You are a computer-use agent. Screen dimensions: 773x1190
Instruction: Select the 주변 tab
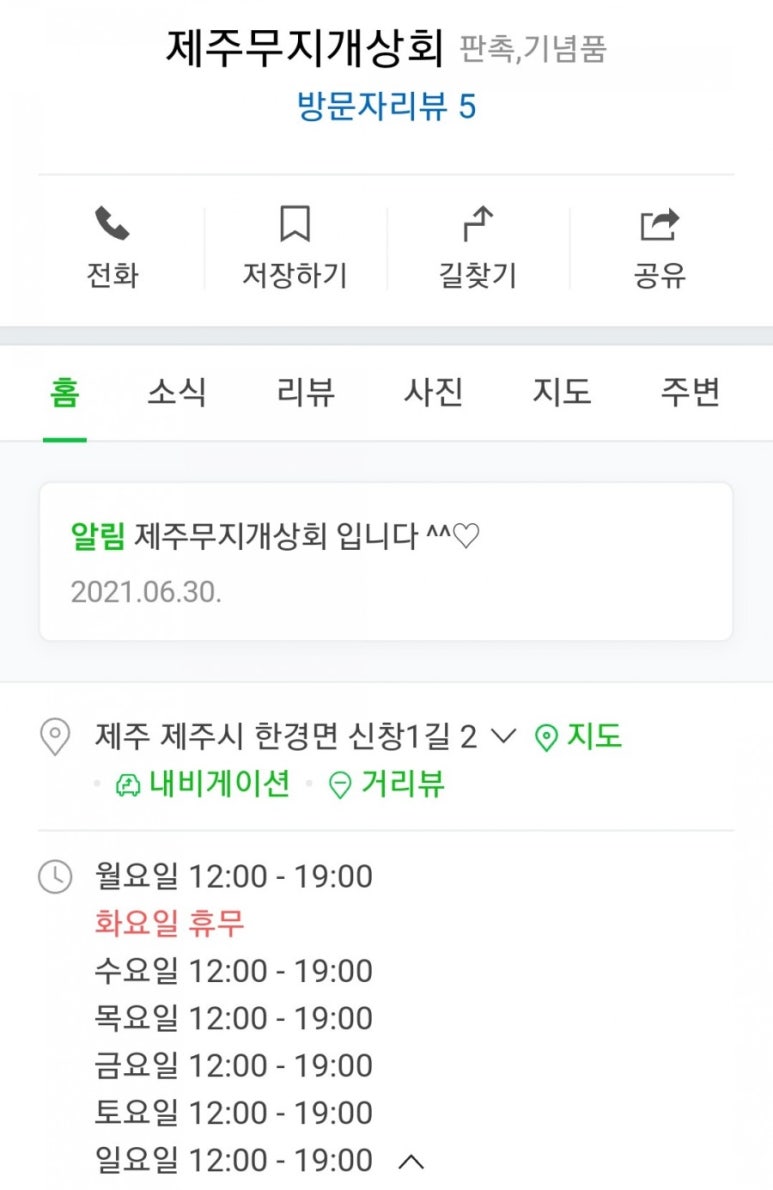click(690, 393)
